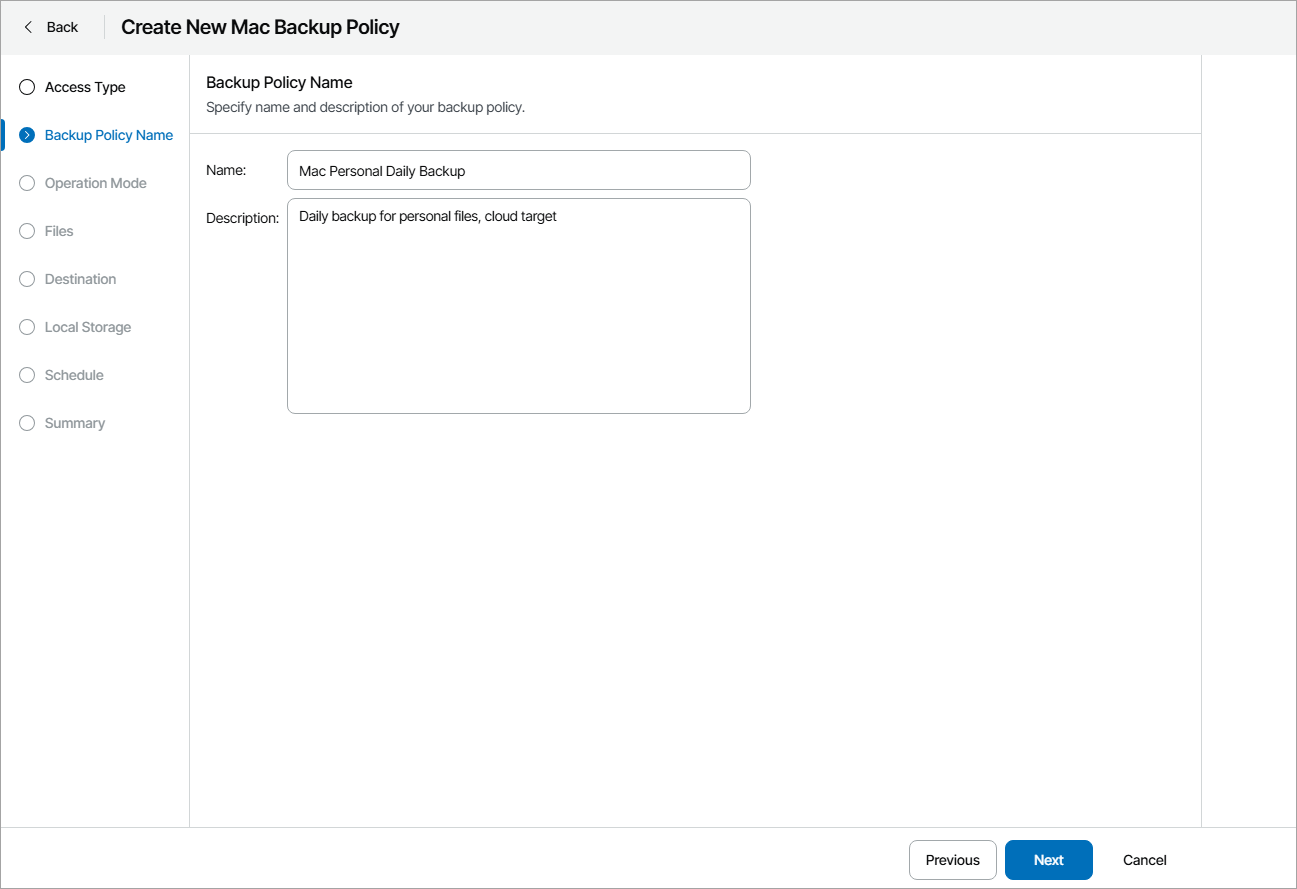Navigate to the Summary step

pos(73,423)
